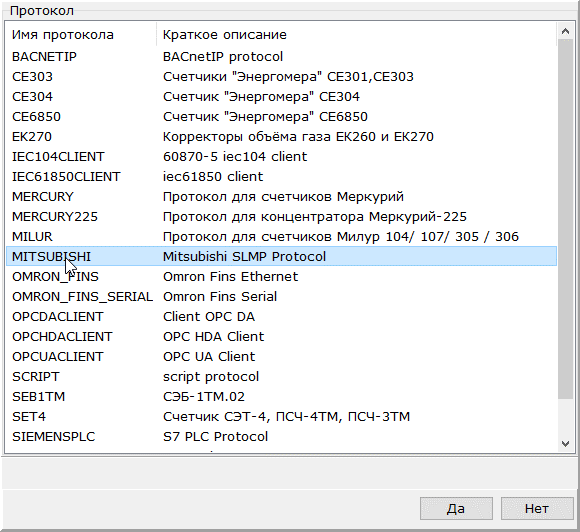The height and width of the screenshot is (532, 580).
Task: Select the CE6850 protocol entry
Action: click(281, 117)
